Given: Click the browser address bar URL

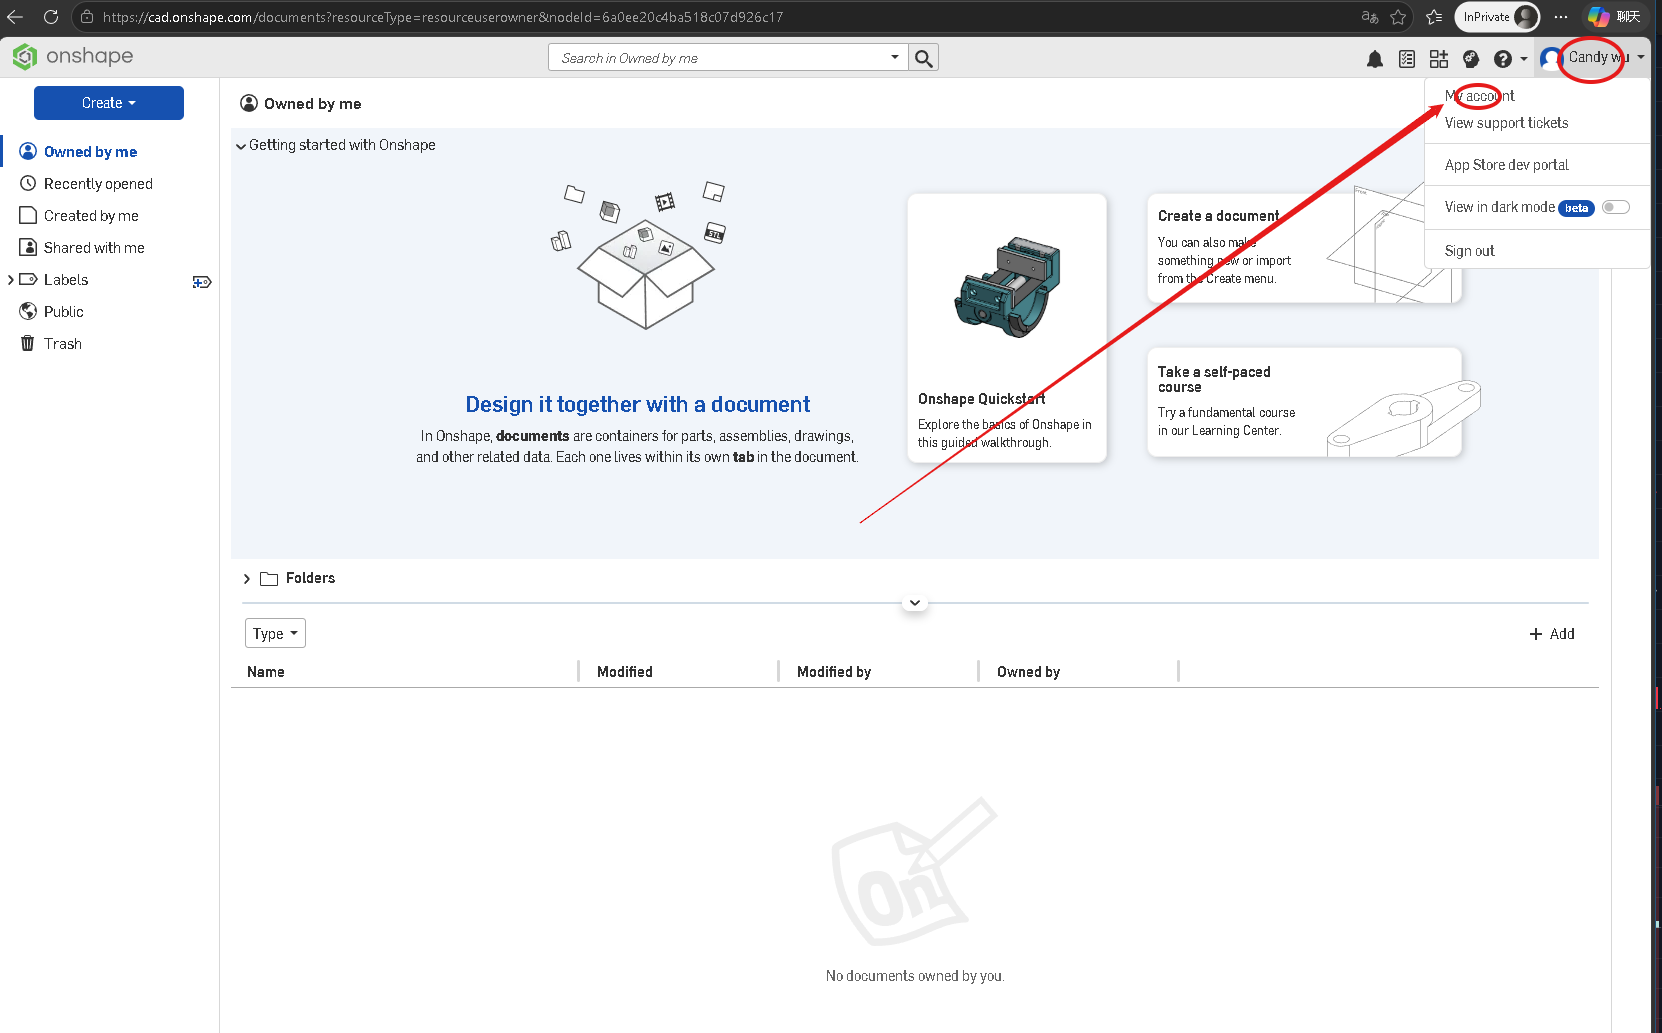Looking at the screenshot, I should [443, 17].
